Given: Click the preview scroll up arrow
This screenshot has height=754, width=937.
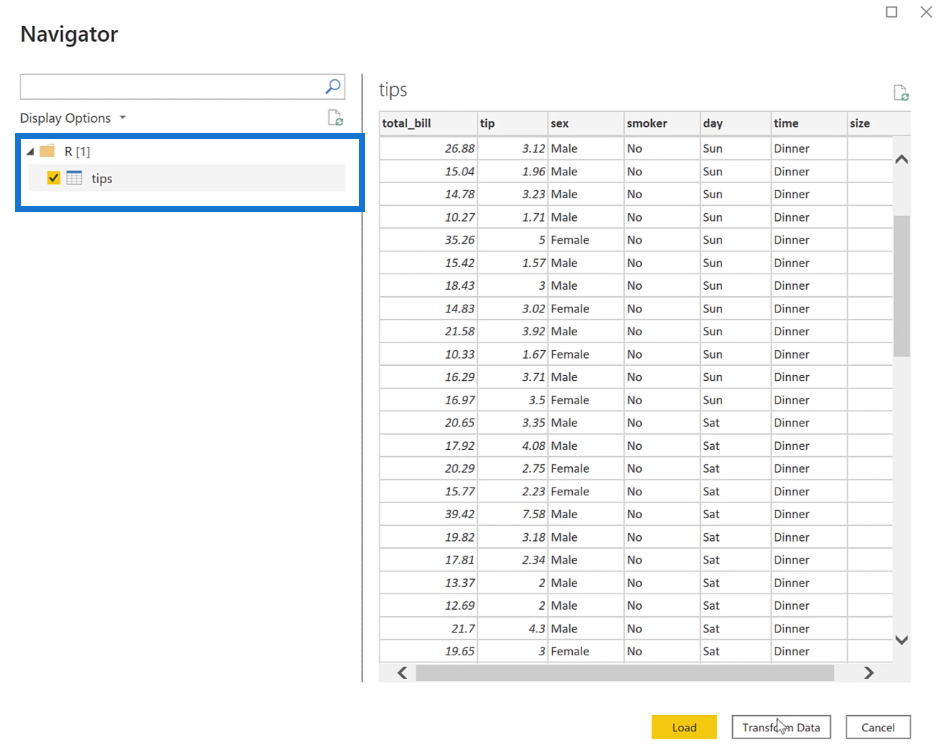Looking at the screenshot, I should [x=902, y=160].
